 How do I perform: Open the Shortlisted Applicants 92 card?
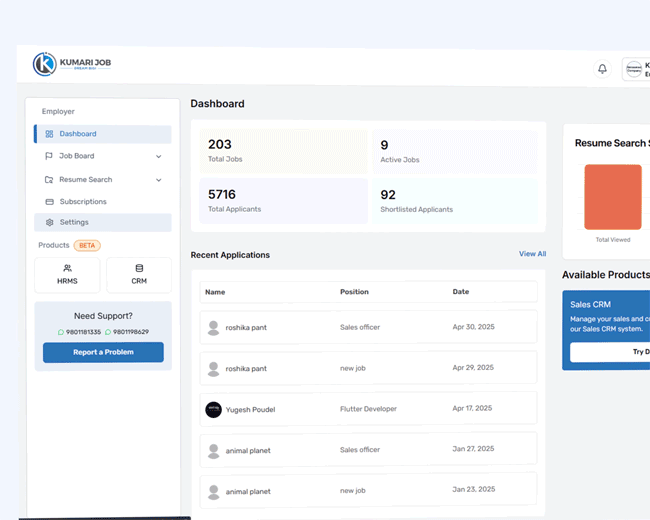pos(454,201)
